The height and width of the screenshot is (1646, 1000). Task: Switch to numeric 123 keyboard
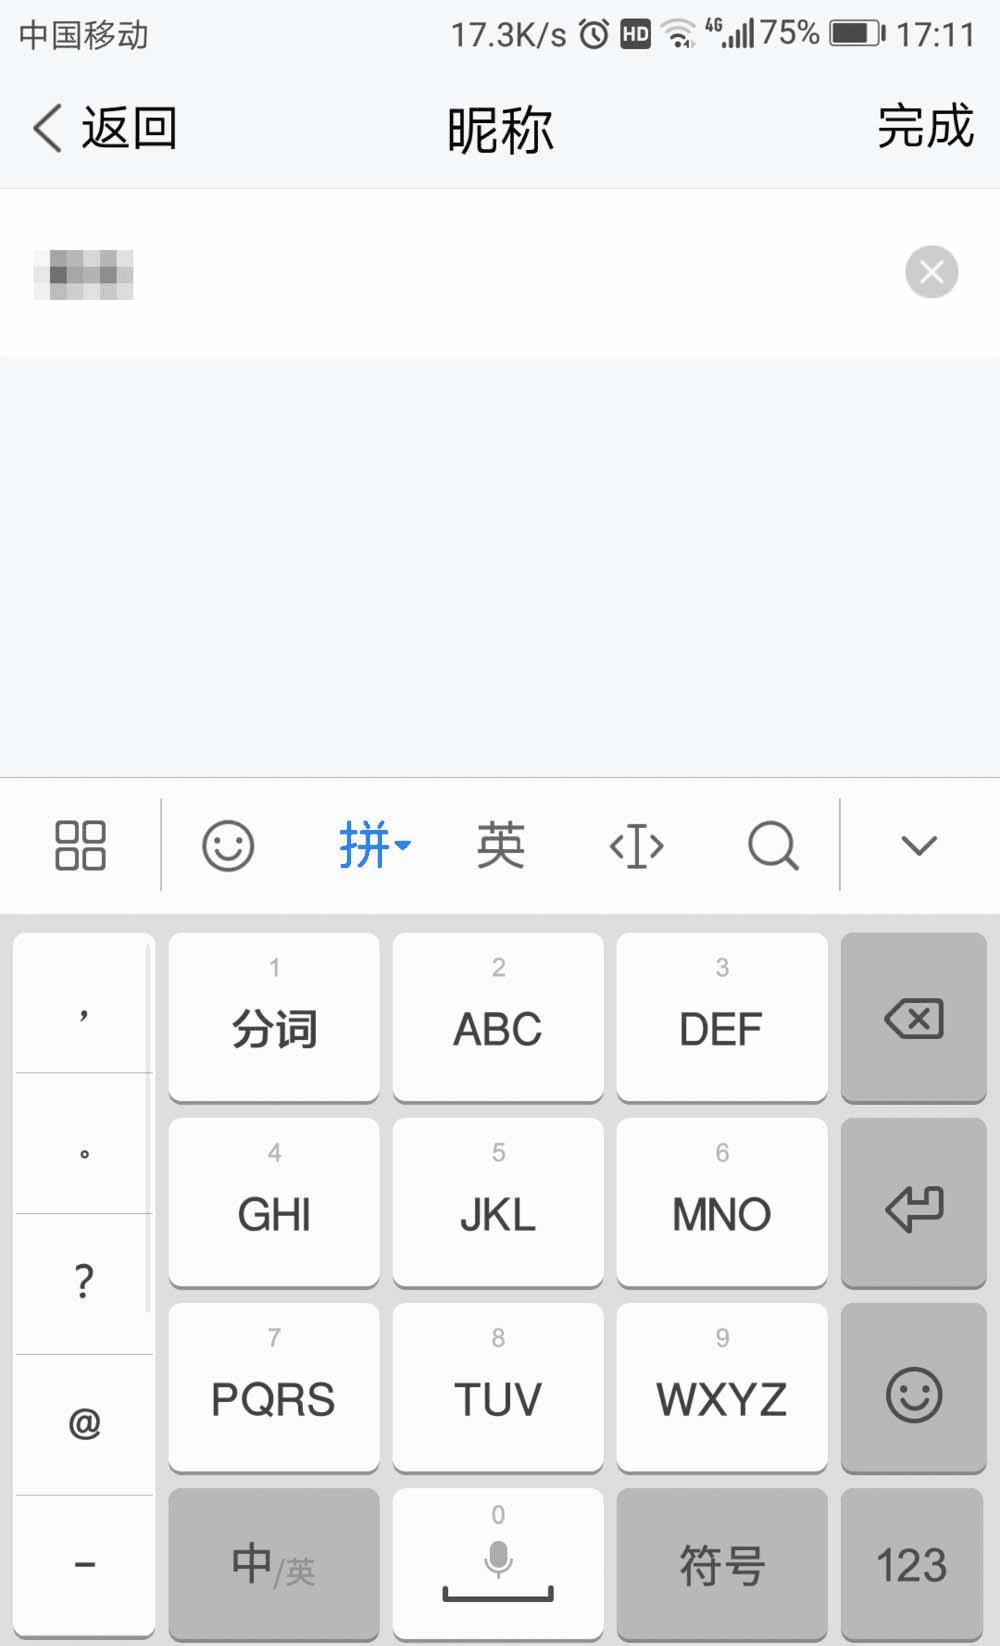912,1564
